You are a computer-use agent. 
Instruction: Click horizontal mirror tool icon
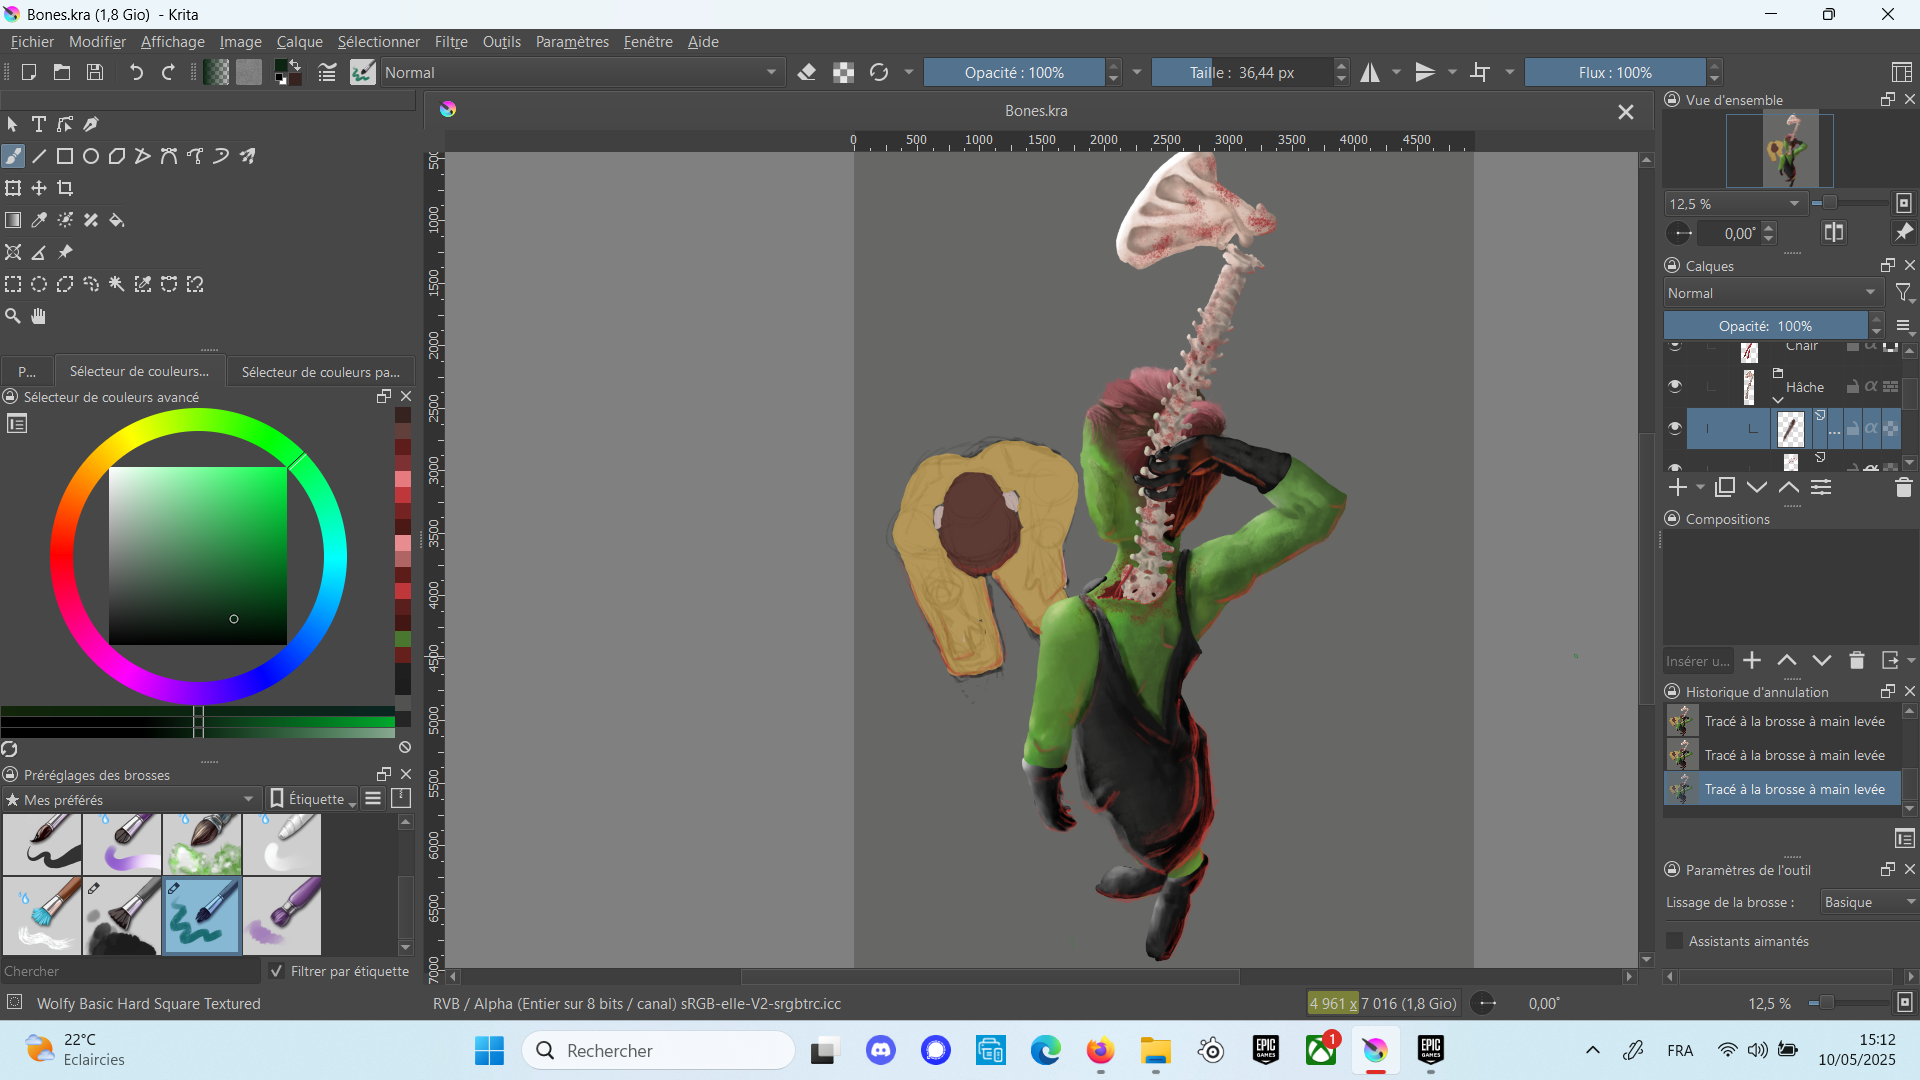coord(1370,72)
